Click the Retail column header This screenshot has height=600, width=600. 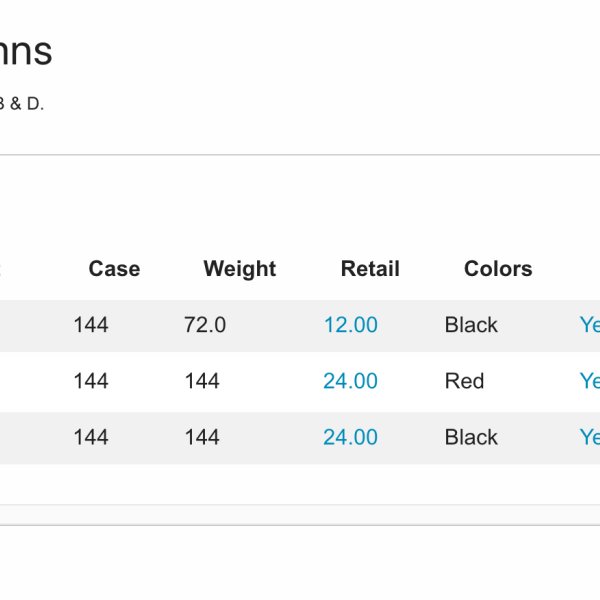(x=370, y=269)
